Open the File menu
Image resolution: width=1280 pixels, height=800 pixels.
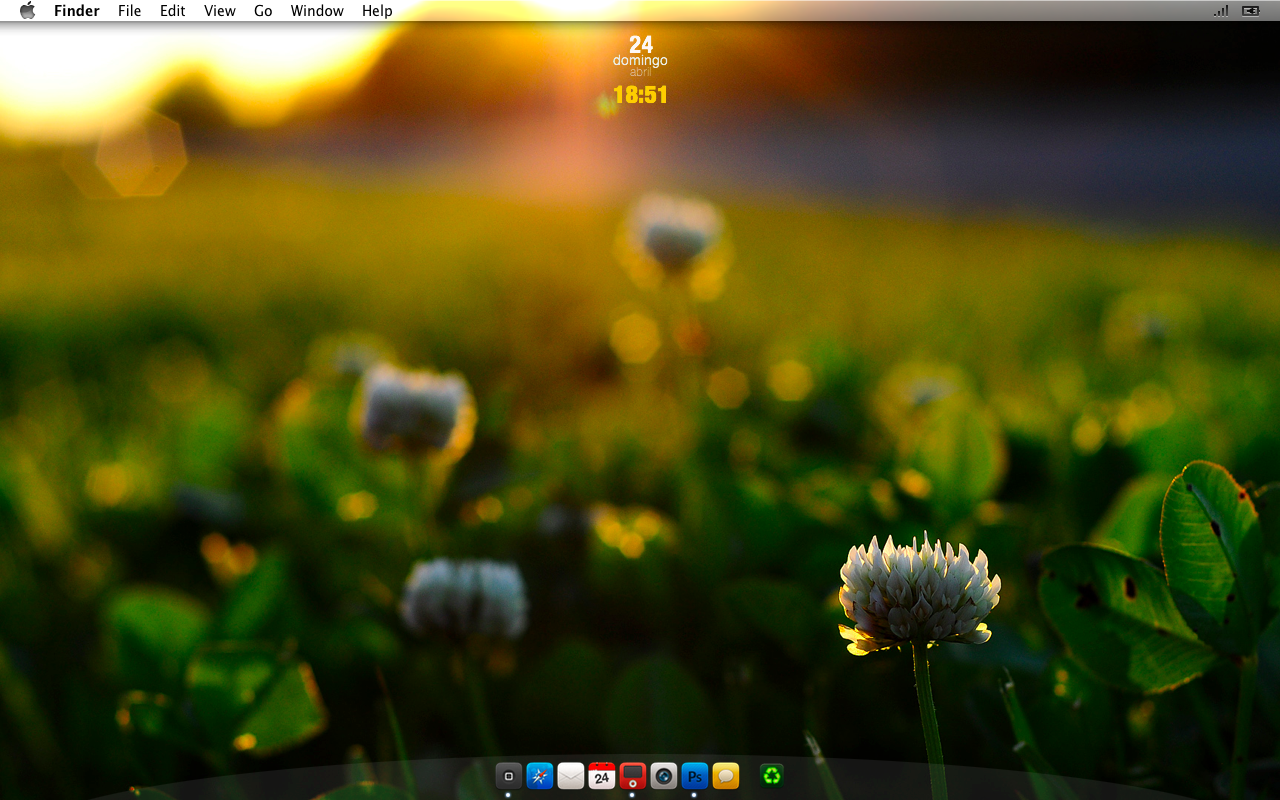pos(129,11)
